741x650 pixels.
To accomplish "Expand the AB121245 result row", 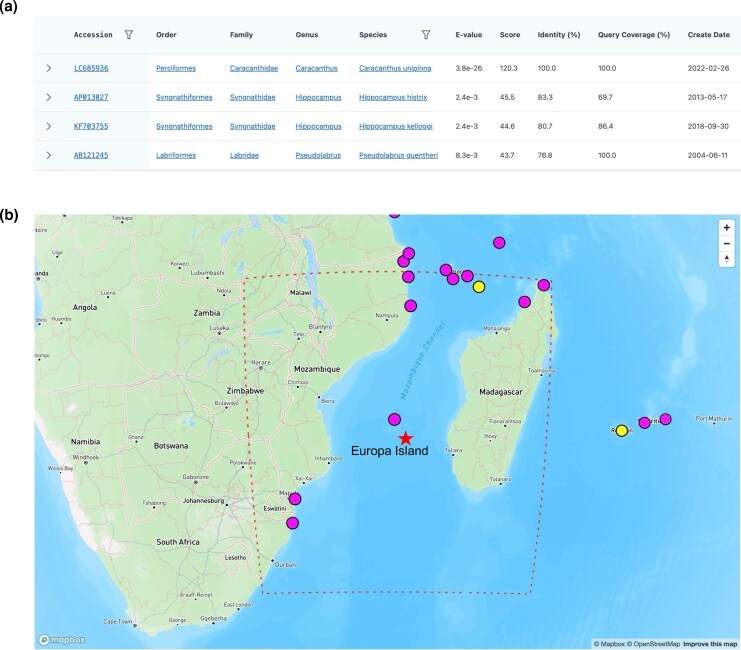I will coord(49,155).
